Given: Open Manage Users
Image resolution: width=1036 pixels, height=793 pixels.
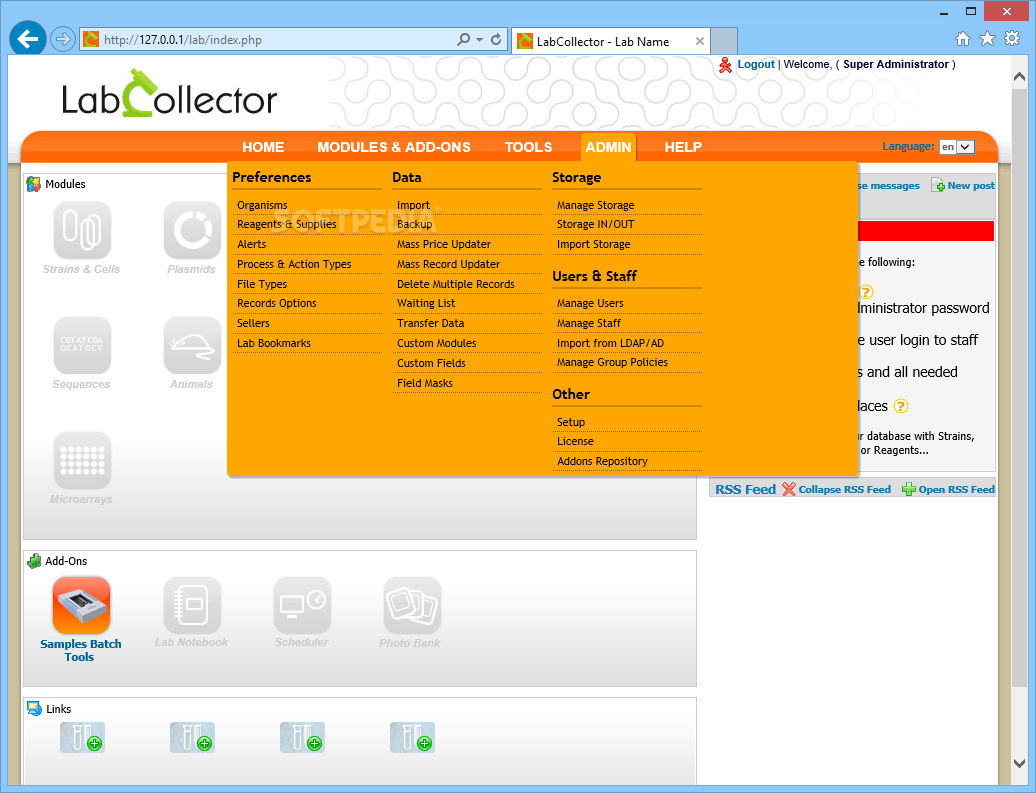Looking at the screenshot, I should pos(590,303).
